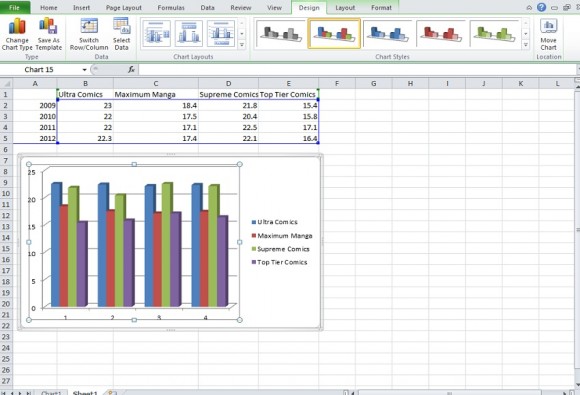
Task: Apply the red chart style
Action: [441, 34]
